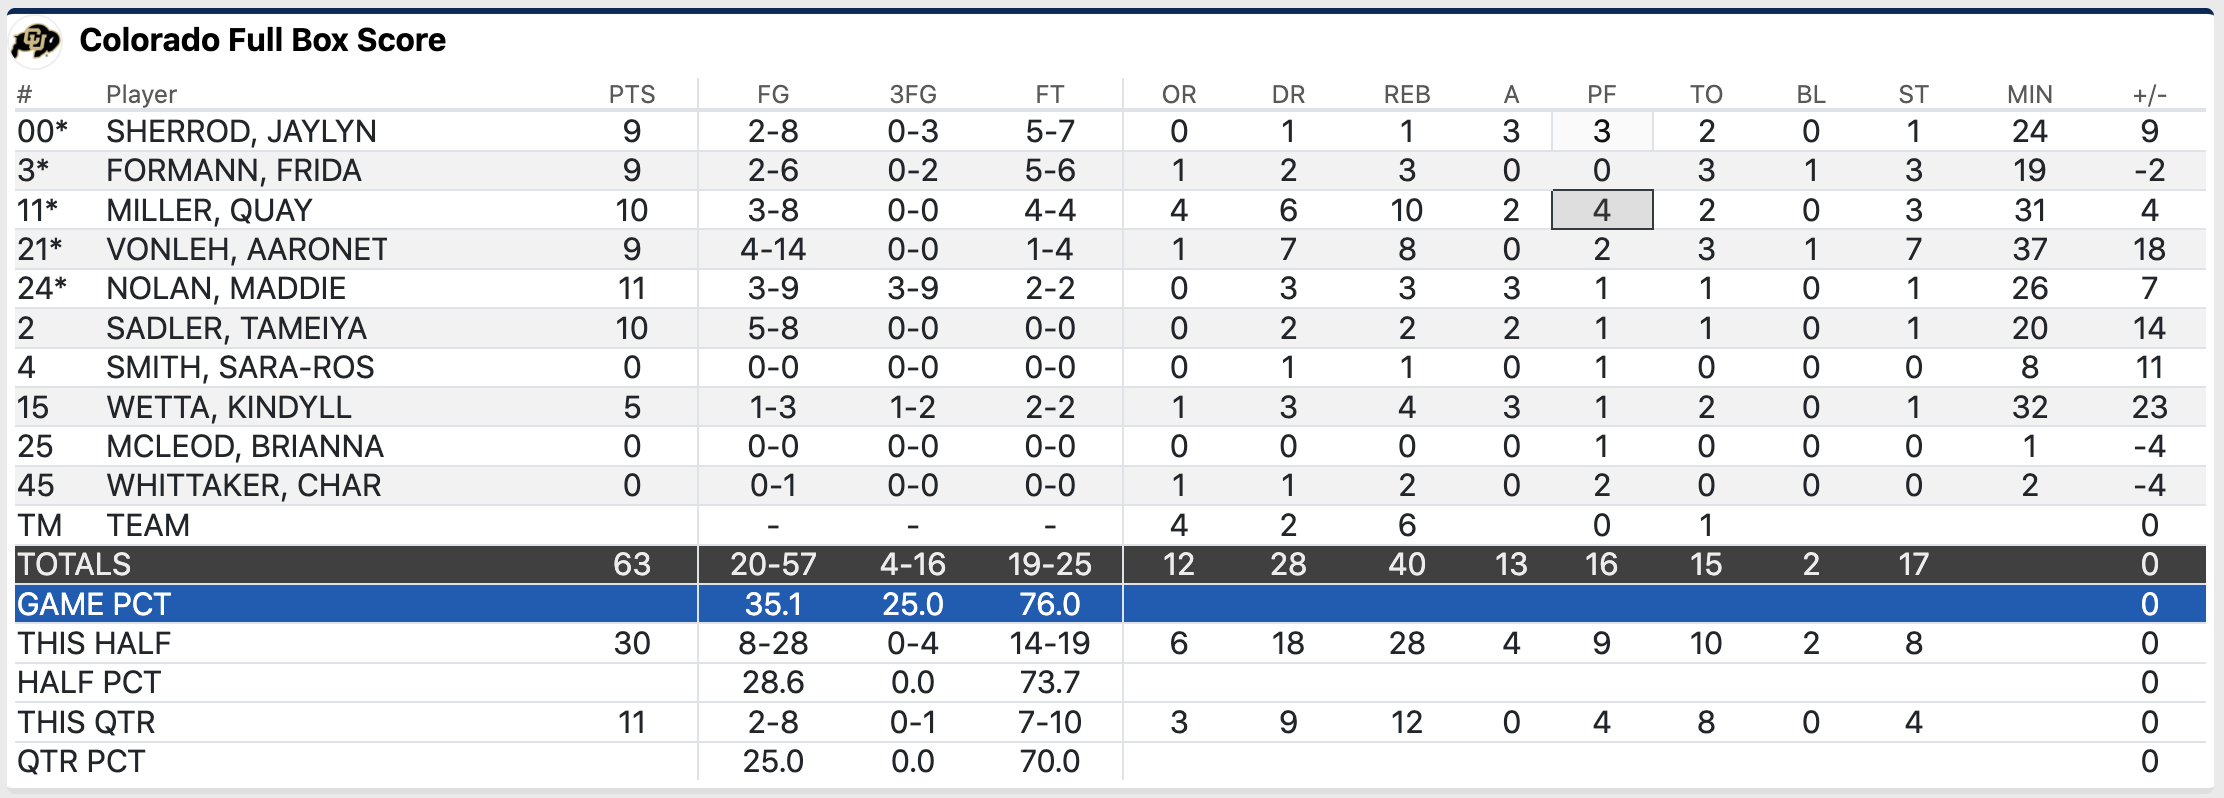Click the PTS column header
This screenshot has width=2224, height=798.
(x=631, y=95)
